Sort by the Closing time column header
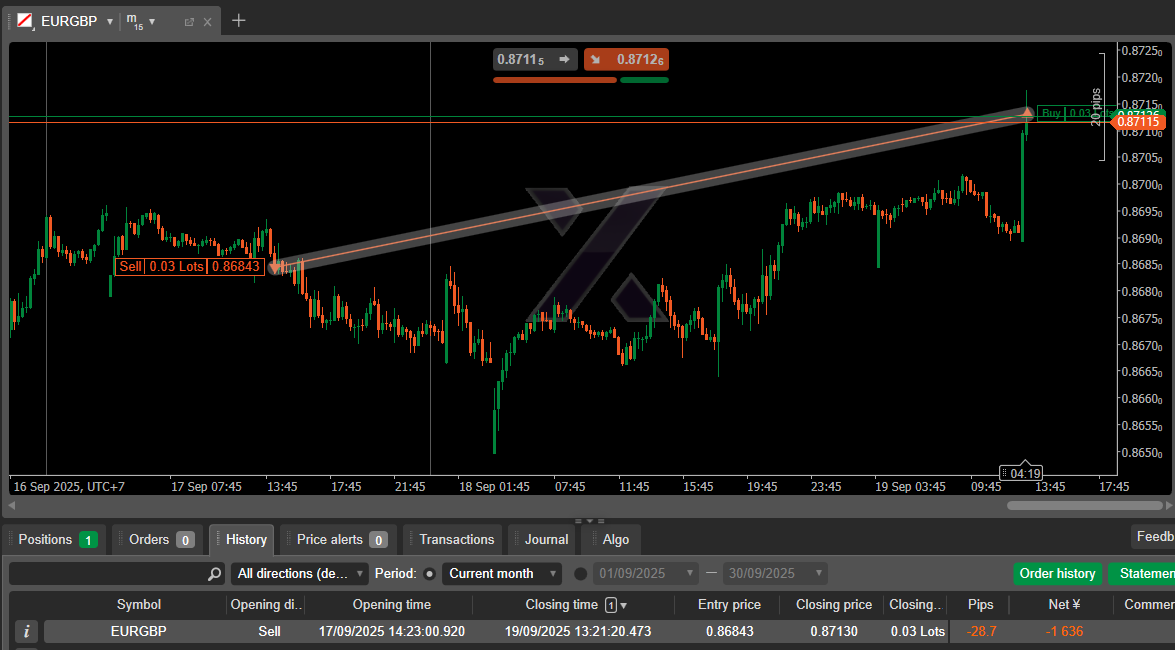 (x=561, y=605)
